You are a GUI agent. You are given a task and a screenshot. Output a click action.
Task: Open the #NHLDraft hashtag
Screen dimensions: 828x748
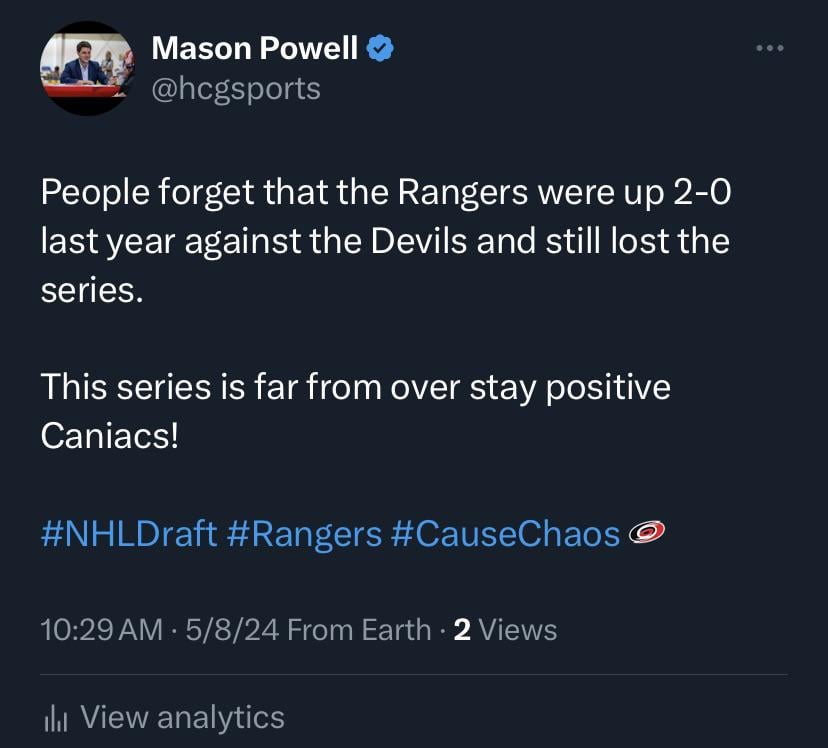tap(129, 533)
